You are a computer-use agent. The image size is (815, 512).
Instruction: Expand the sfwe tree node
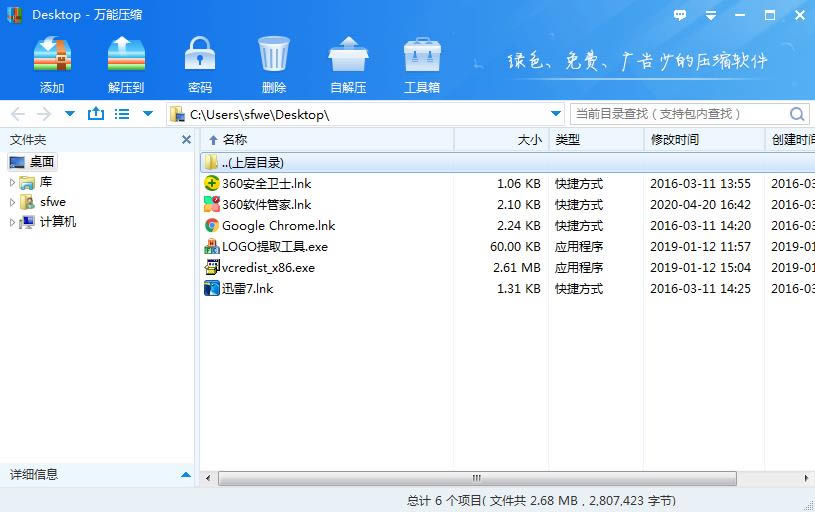tap(12, 202)
